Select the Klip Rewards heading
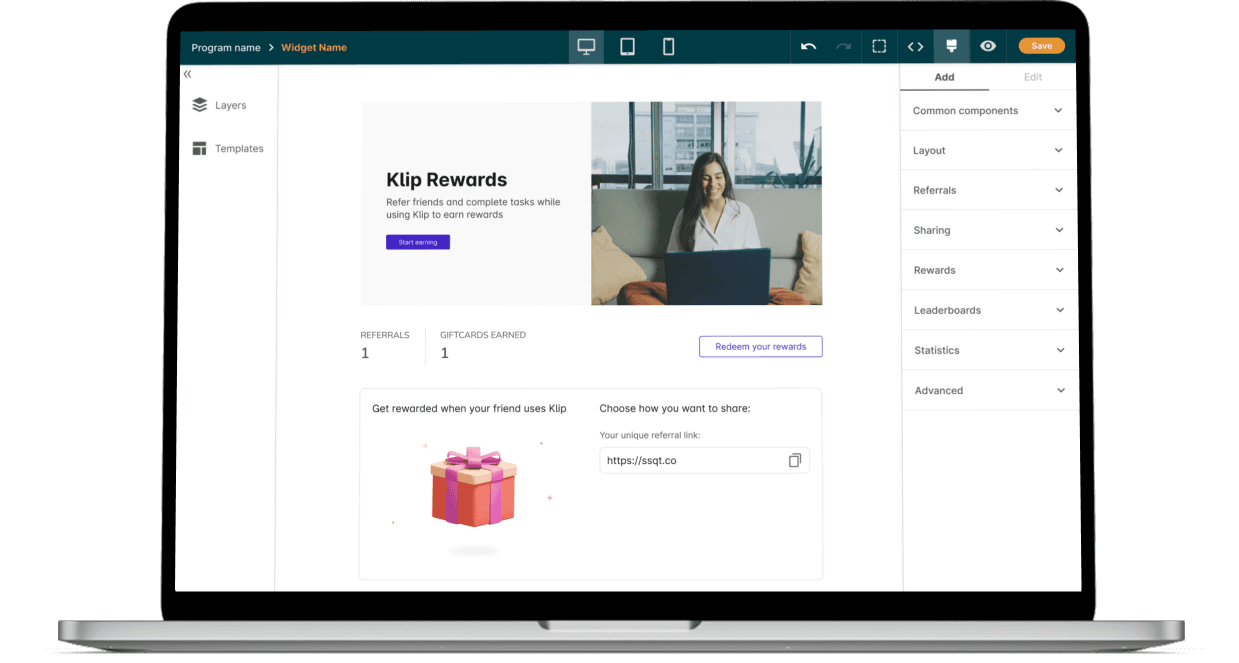The image size is (1239, 663). point(446,180)
